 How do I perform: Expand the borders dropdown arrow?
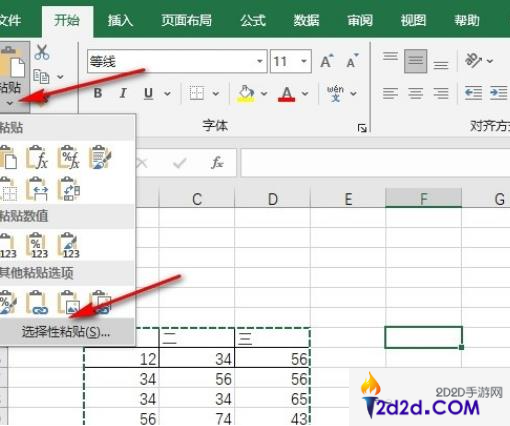click(216, 94)
